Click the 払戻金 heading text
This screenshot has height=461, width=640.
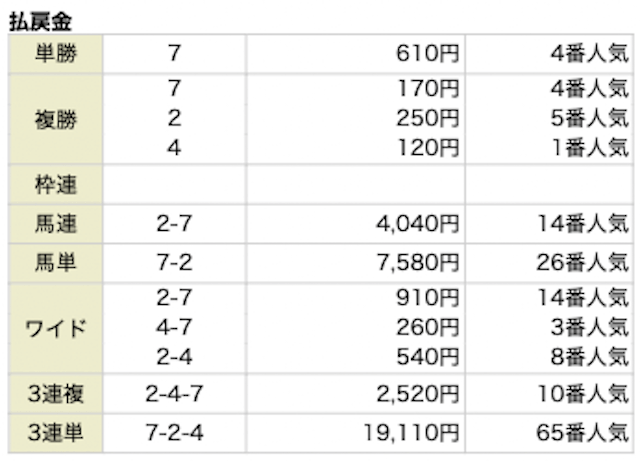coord(40,22)
